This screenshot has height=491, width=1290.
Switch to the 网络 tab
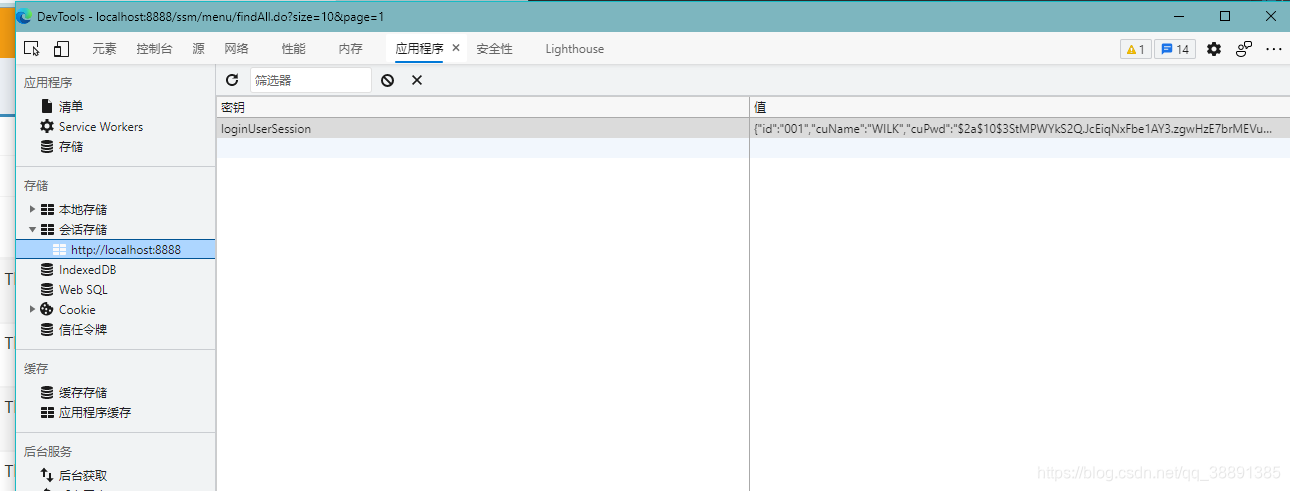(236, 49)
